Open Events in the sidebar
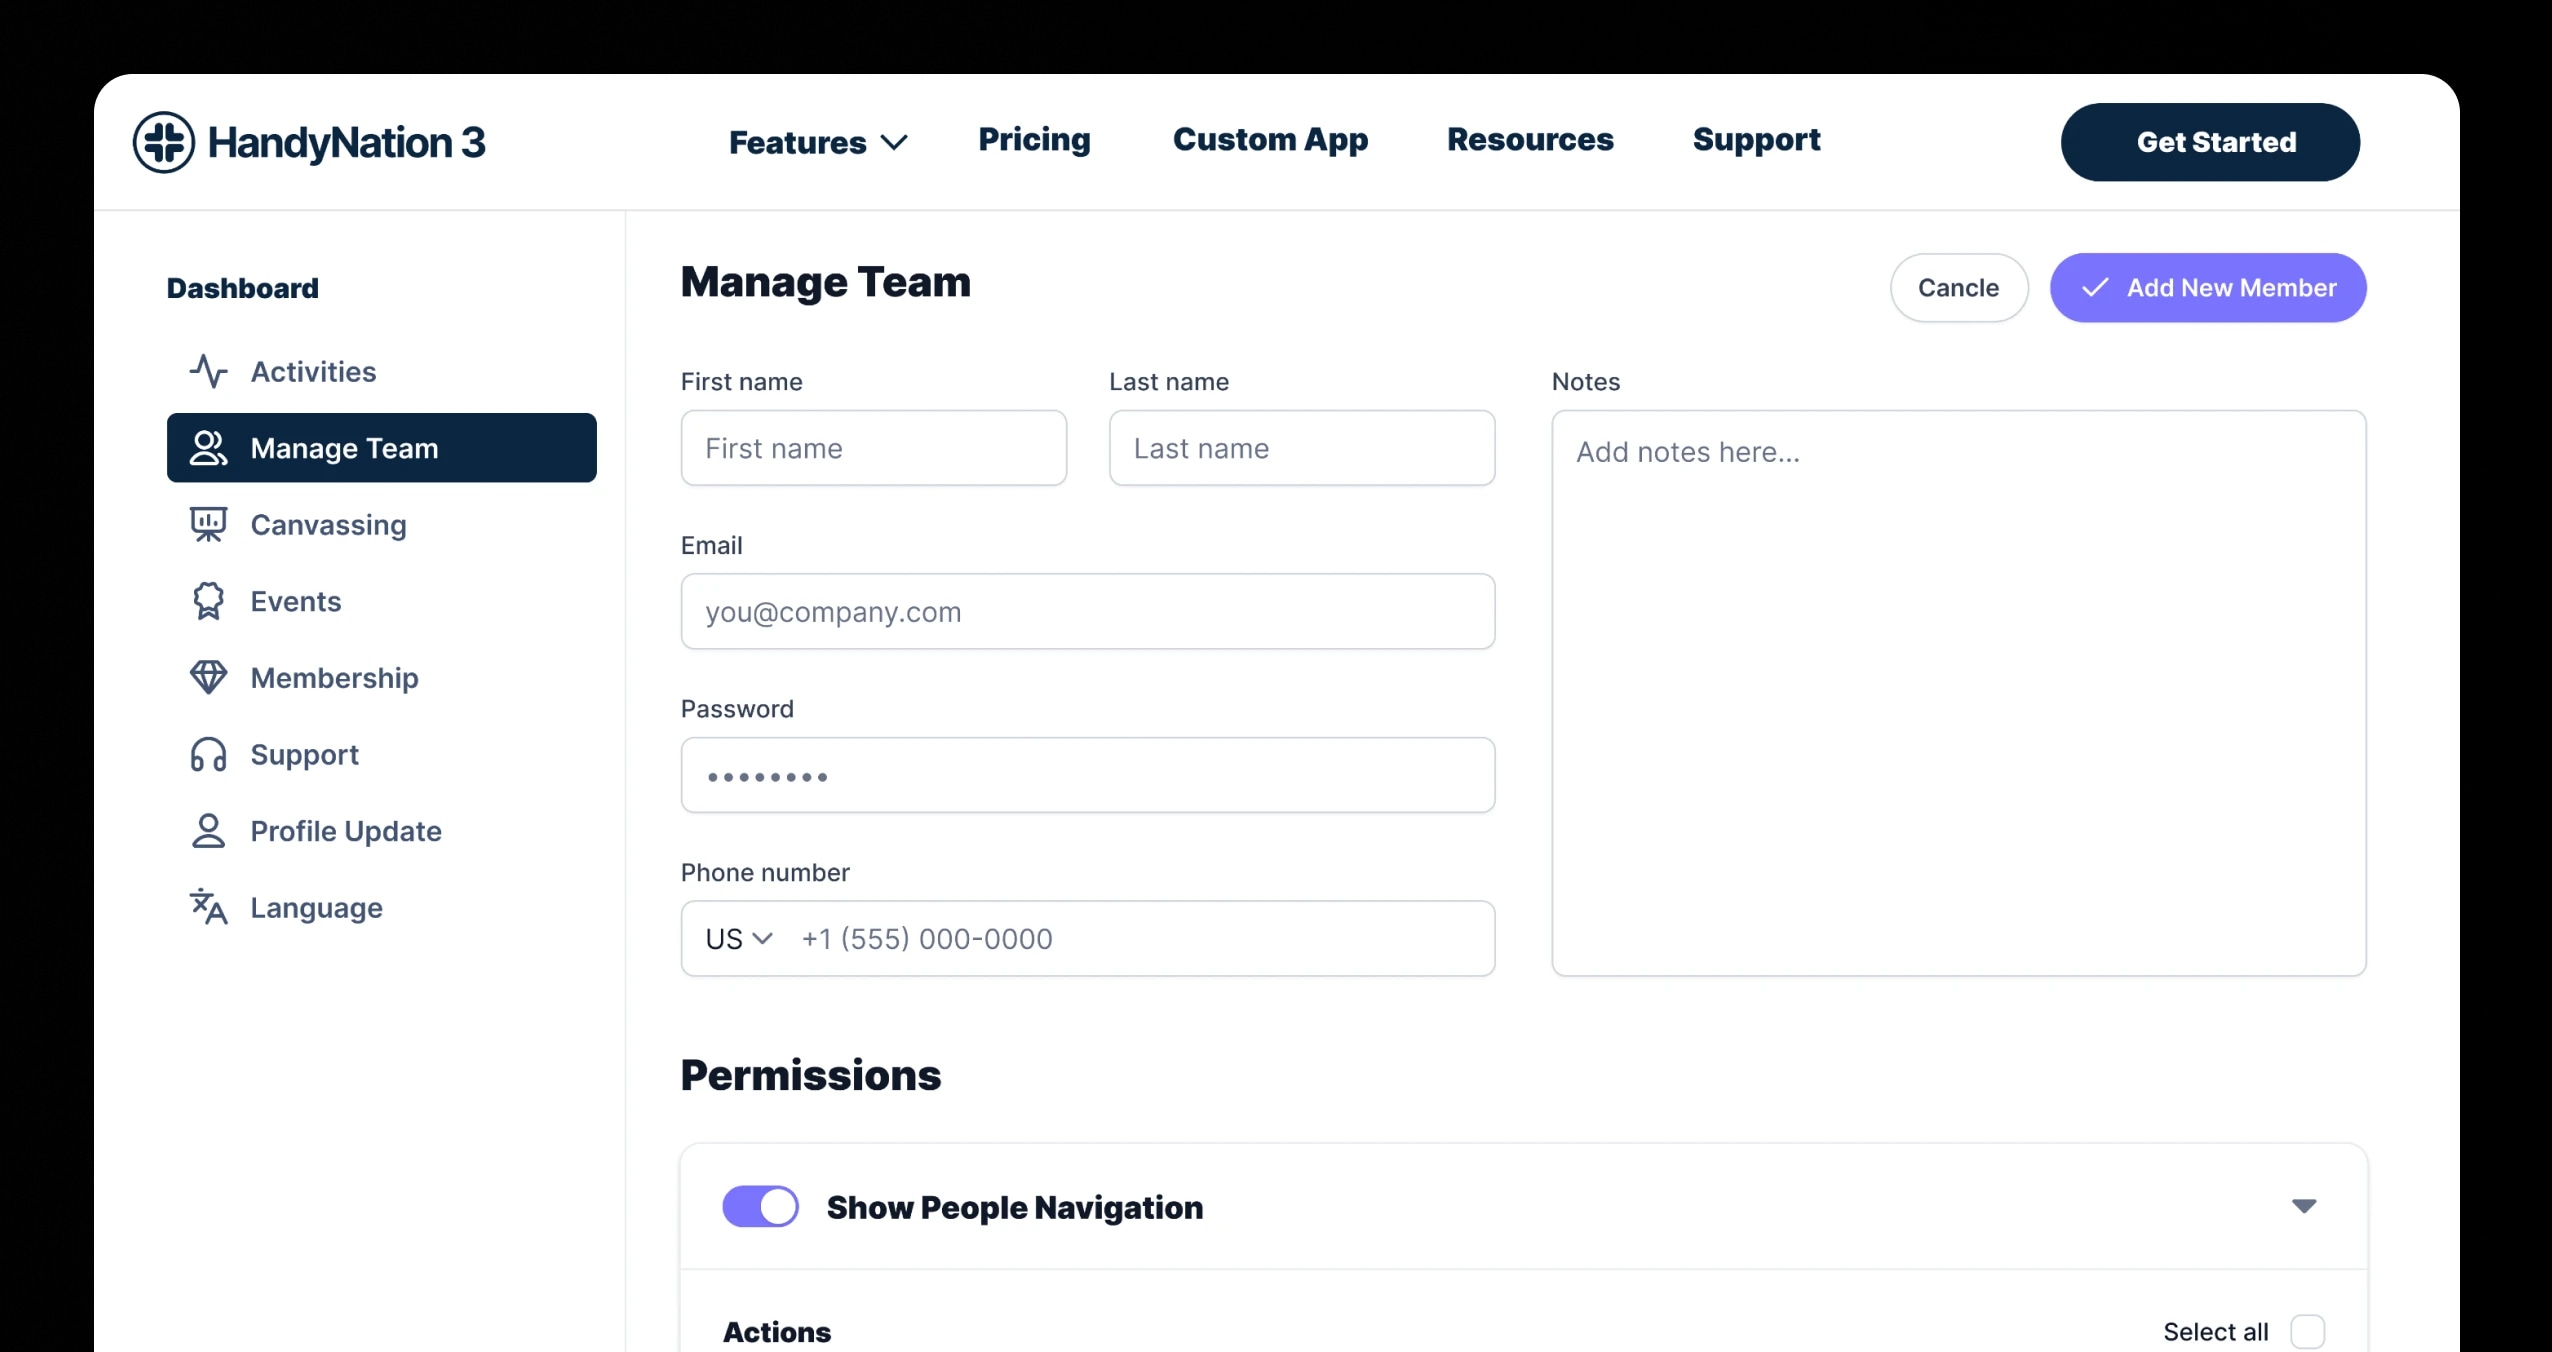The height and width of the screenshot is (1352, 2552). (x=382, y=601)
